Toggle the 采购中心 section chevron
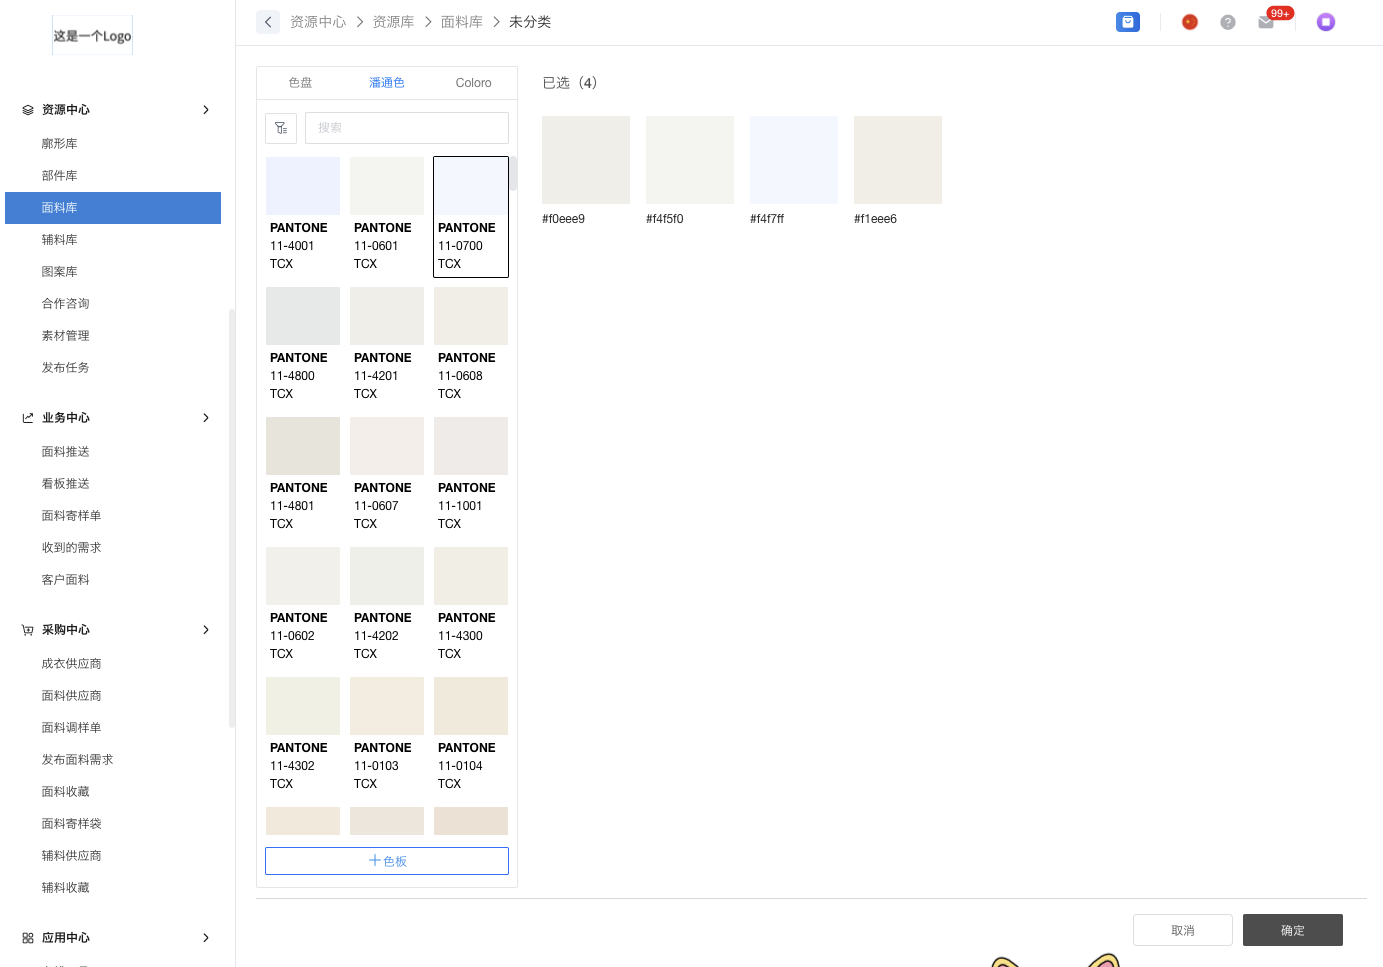 (x=206, y=630)
